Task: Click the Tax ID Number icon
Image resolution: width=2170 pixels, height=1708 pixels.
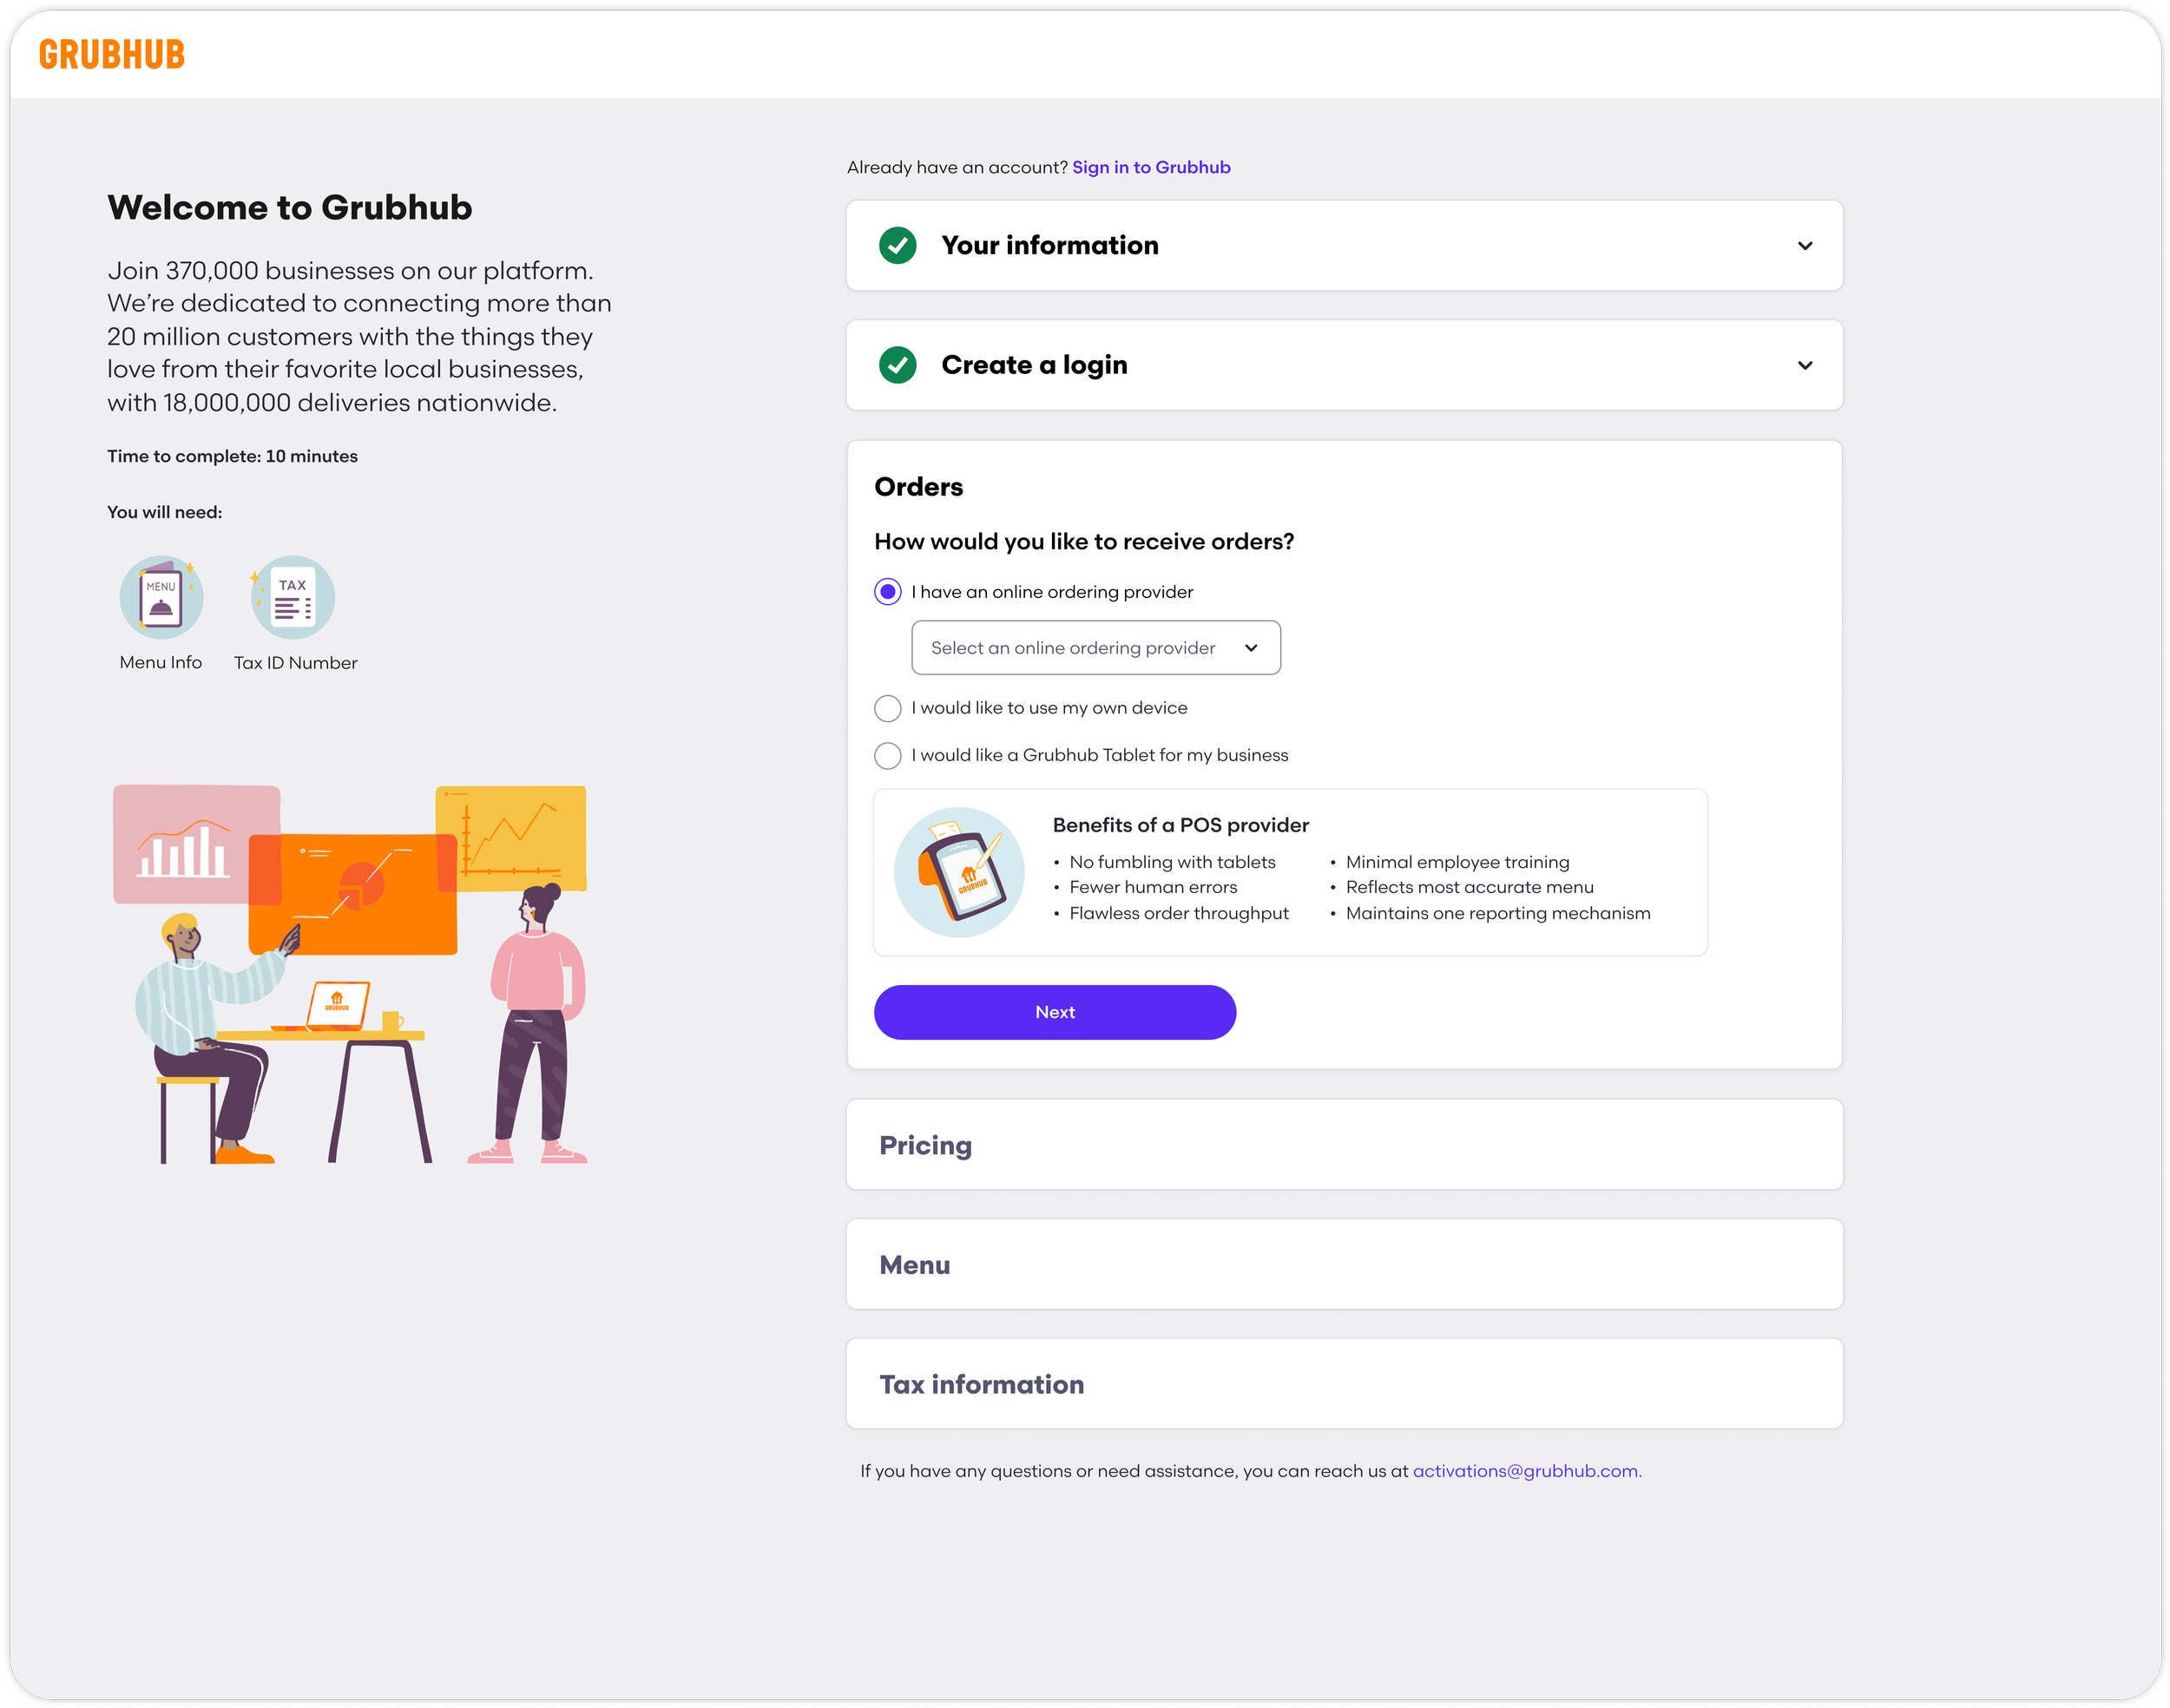Action: (x=293, y=598)
